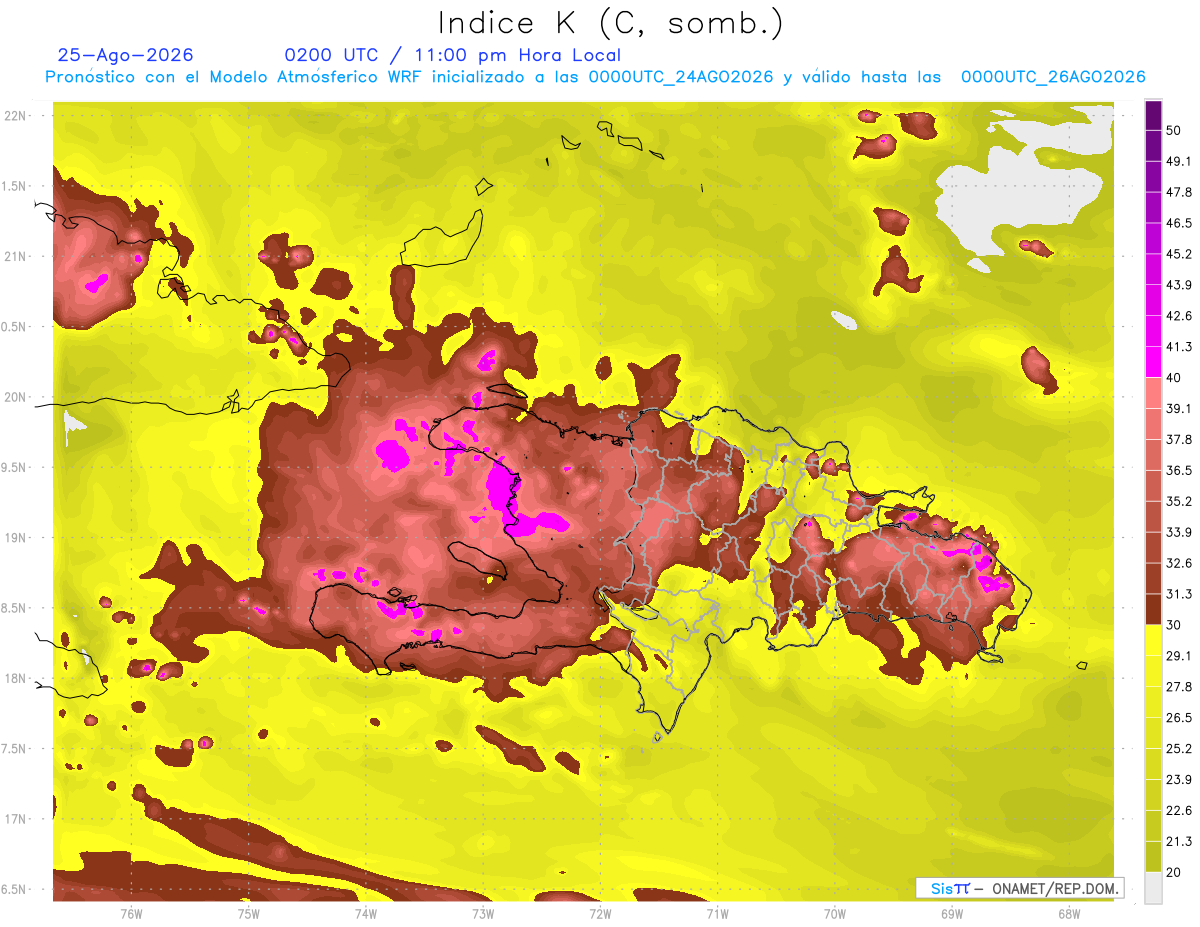
Task: Click the colorbar value "36.5"
Action: tap(1179, 470)
